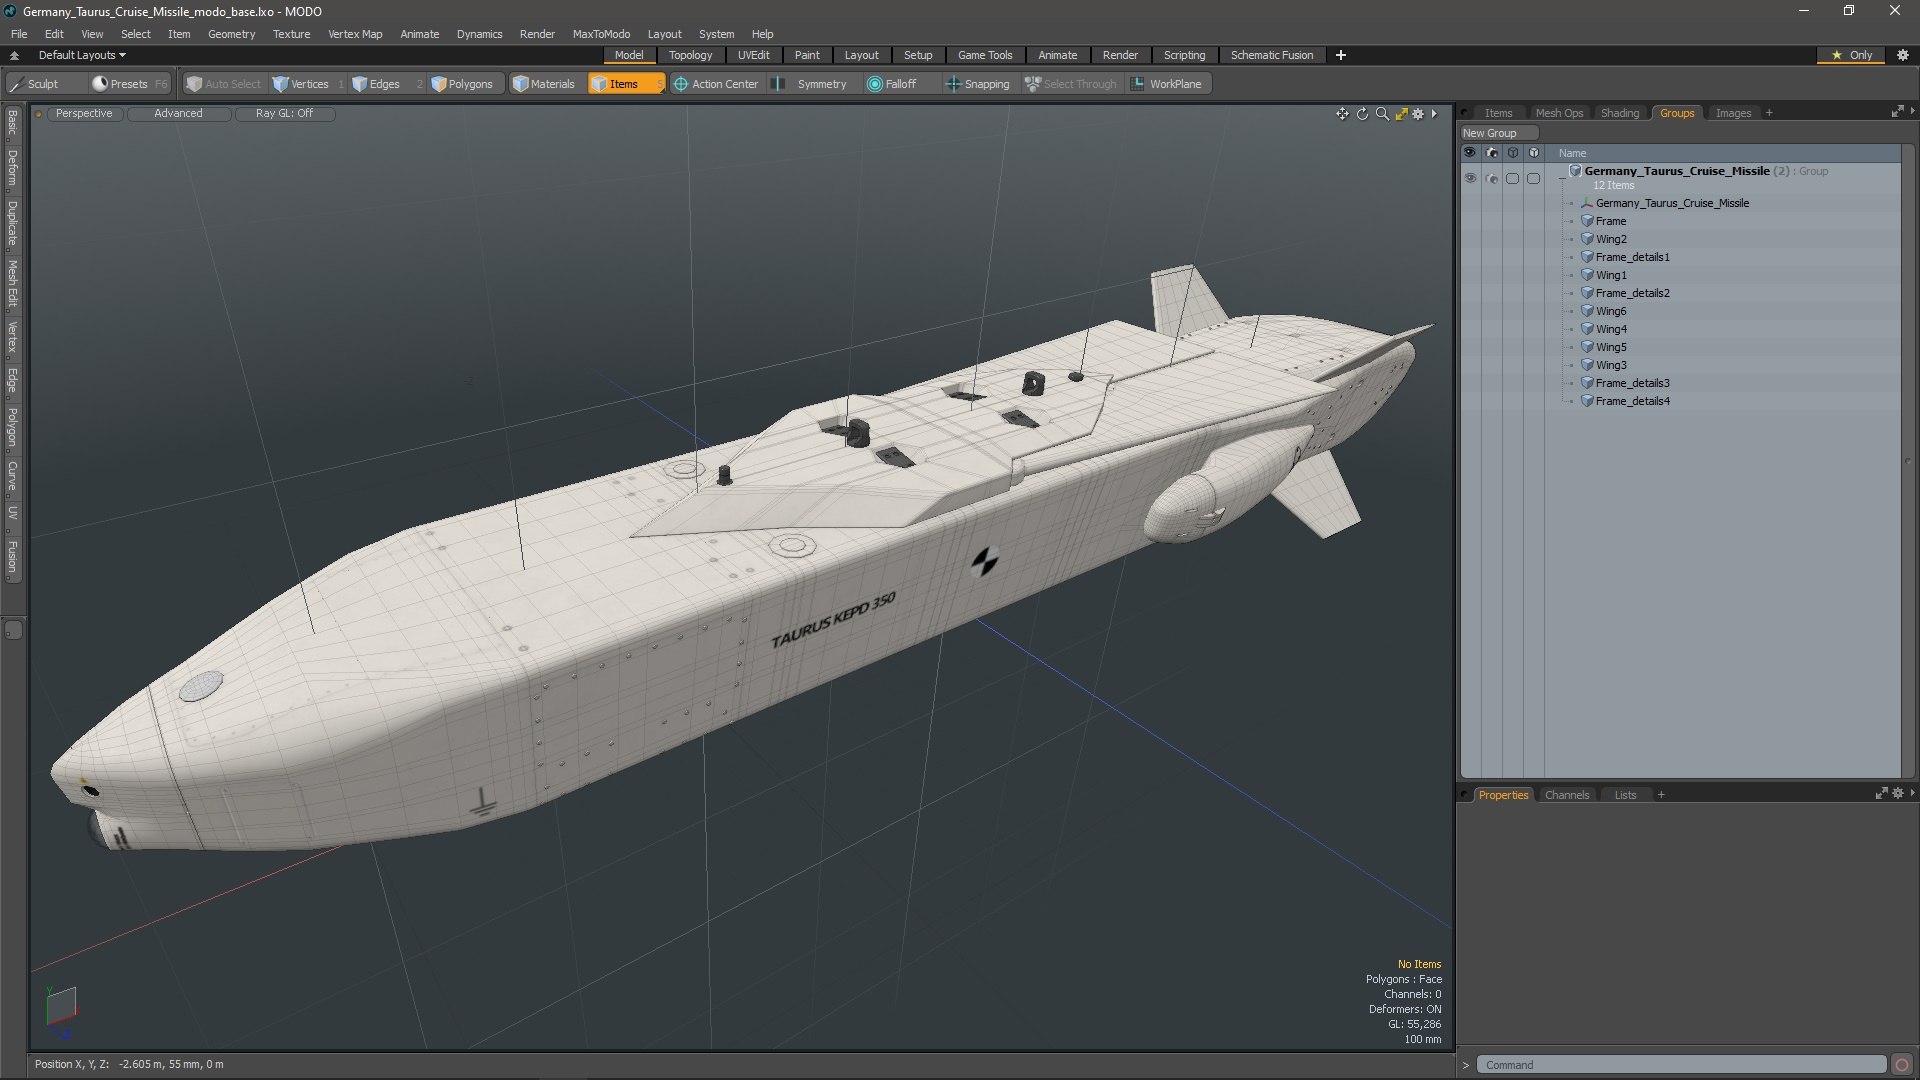Open the Items tab in right panel
This screenshot has width=1920, height=1080.
coord(1498,113)
